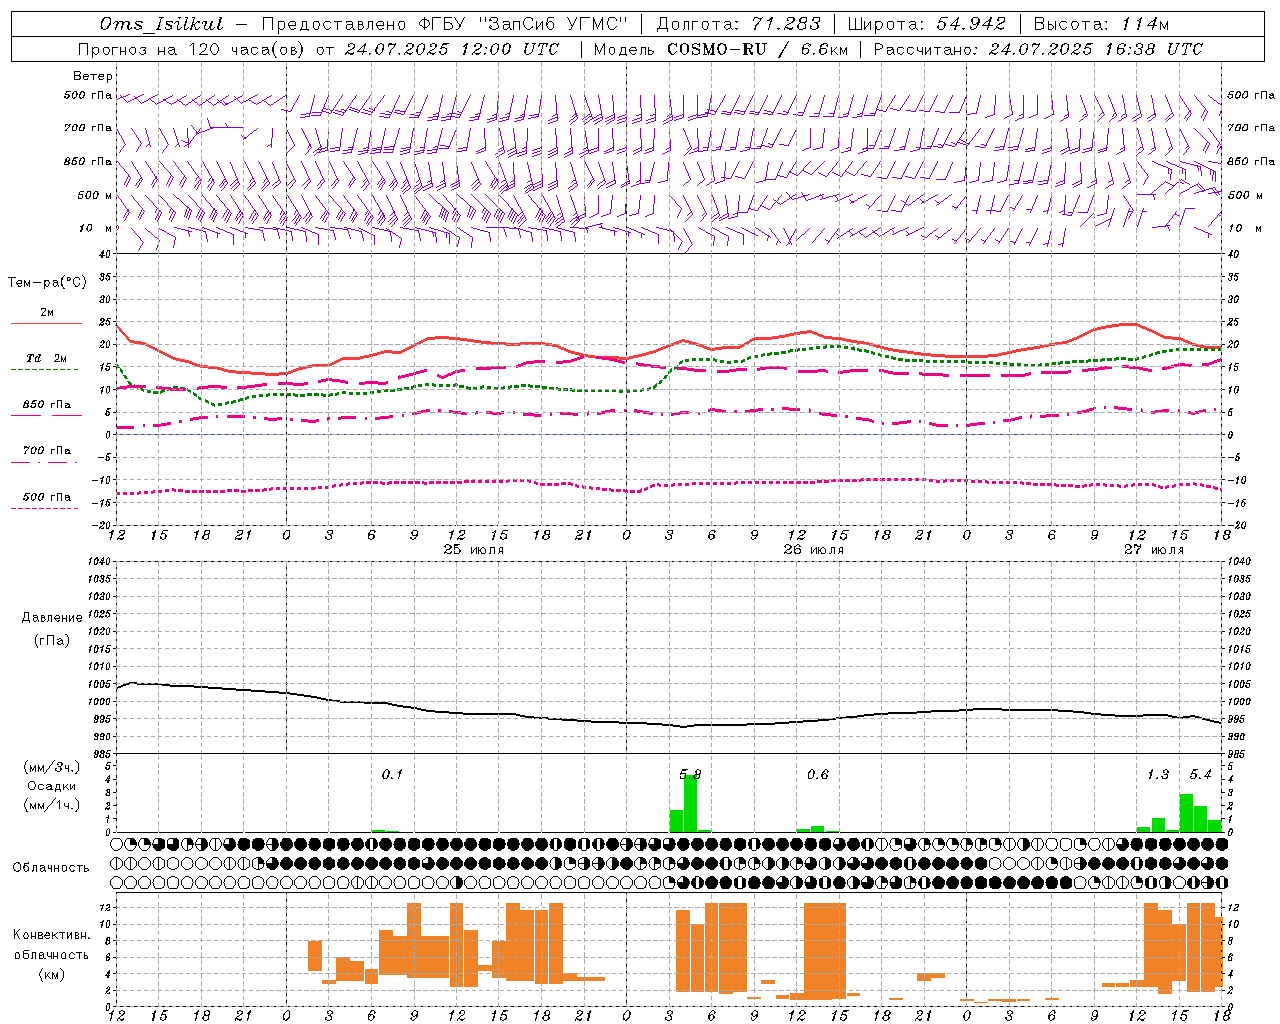The width and height of the screenshot is (1280, 1024).
Task: Click the forecast start time '24.07.2025 12:00 UTC'
Action: (452, 49)
